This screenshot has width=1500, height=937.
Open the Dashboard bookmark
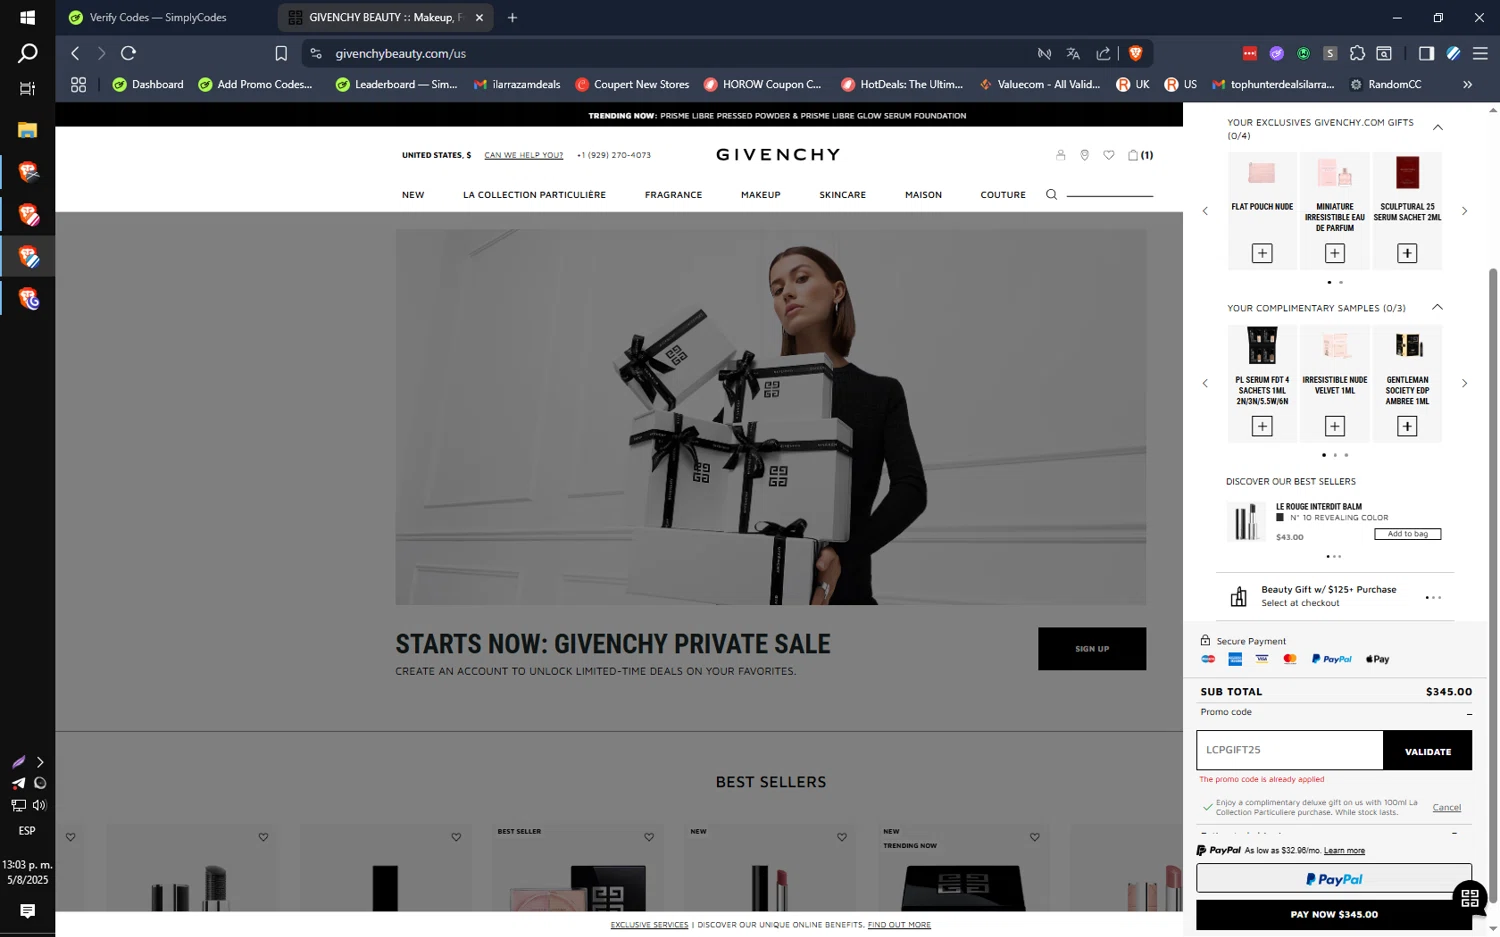pos(148,85)
